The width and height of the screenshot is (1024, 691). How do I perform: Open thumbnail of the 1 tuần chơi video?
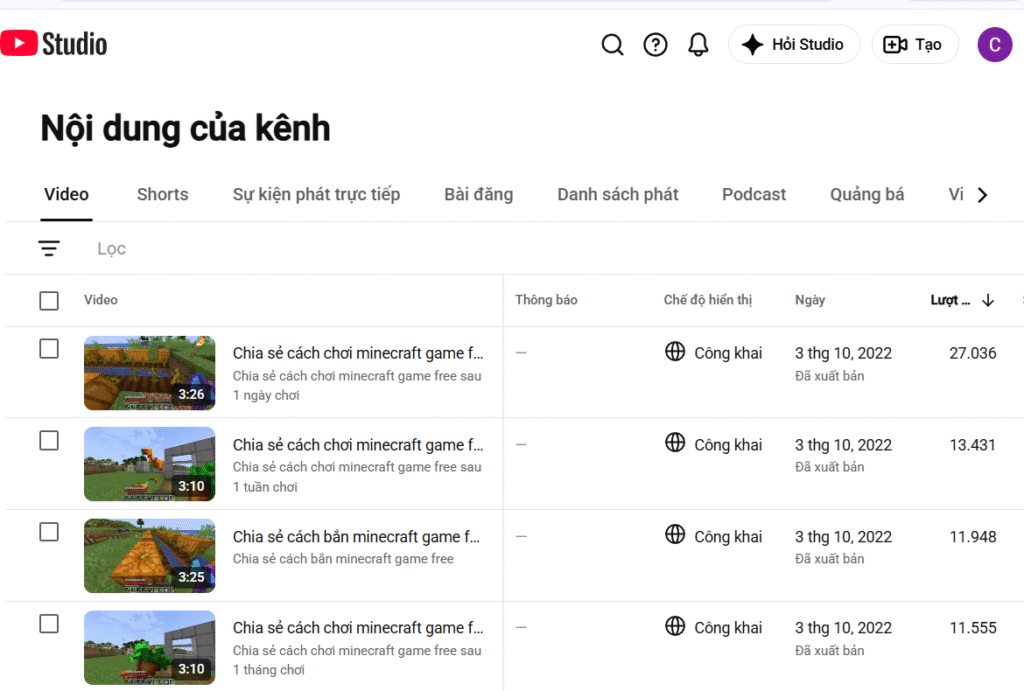(150, 464)
